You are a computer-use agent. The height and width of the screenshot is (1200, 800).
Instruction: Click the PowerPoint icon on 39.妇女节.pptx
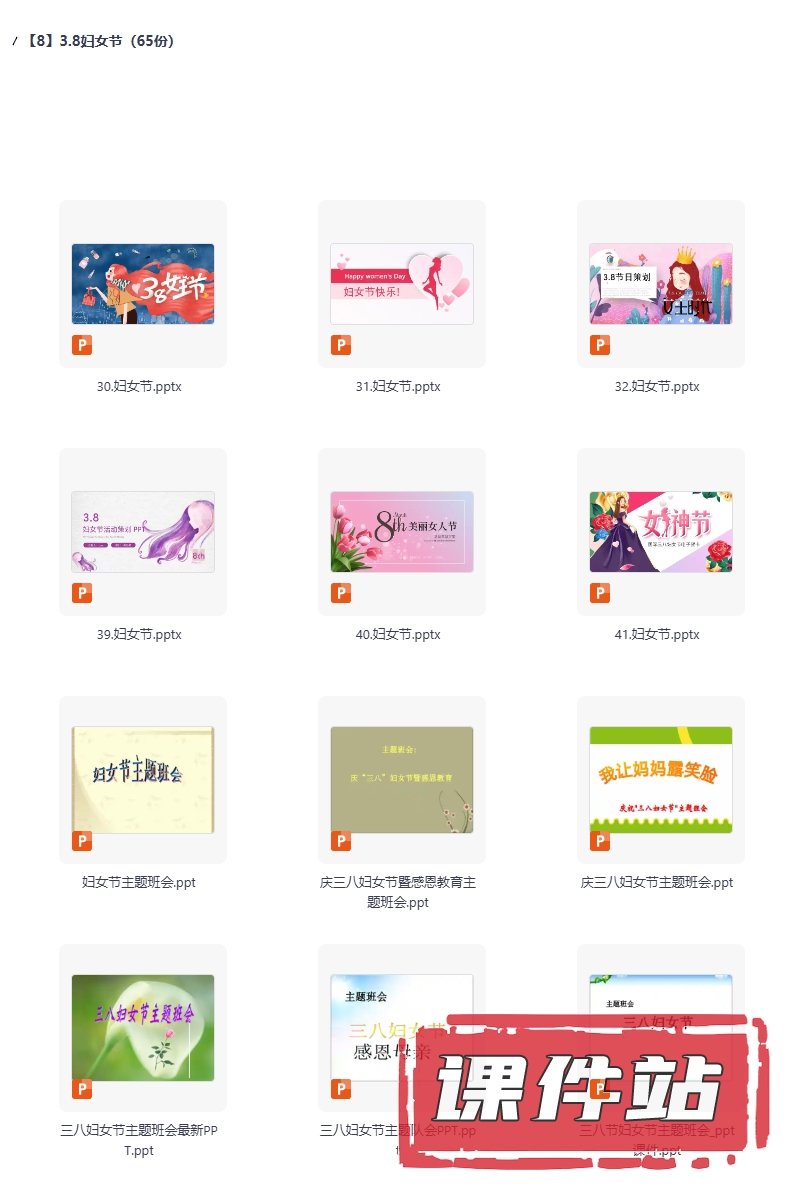(x=82, y=594)
